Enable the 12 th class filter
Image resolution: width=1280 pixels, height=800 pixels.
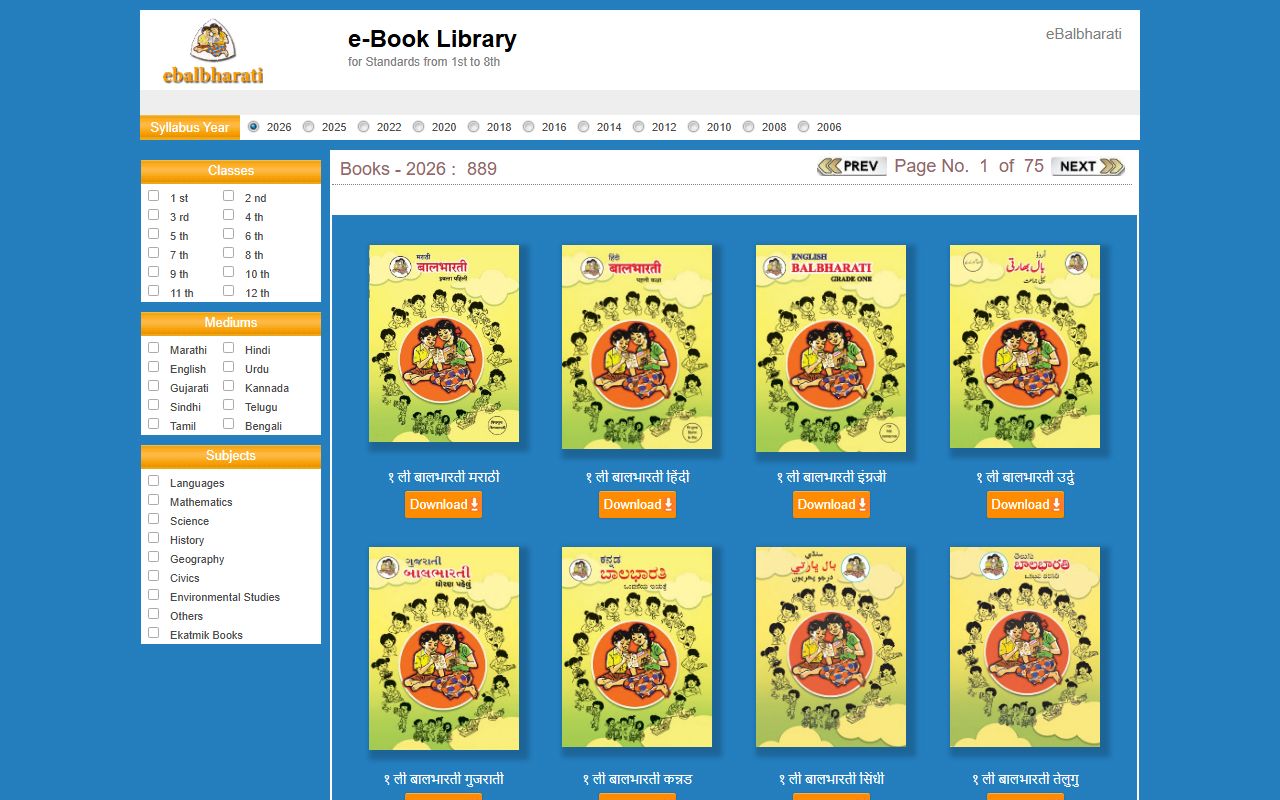click(229, 291)
